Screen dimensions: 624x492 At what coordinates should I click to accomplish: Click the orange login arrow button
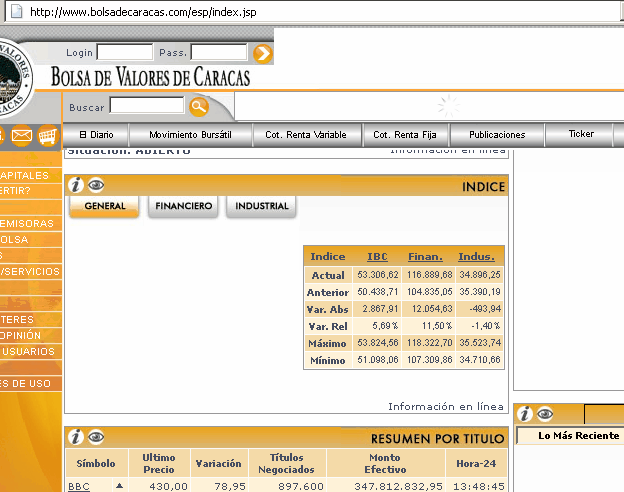(x=263, y=54)
